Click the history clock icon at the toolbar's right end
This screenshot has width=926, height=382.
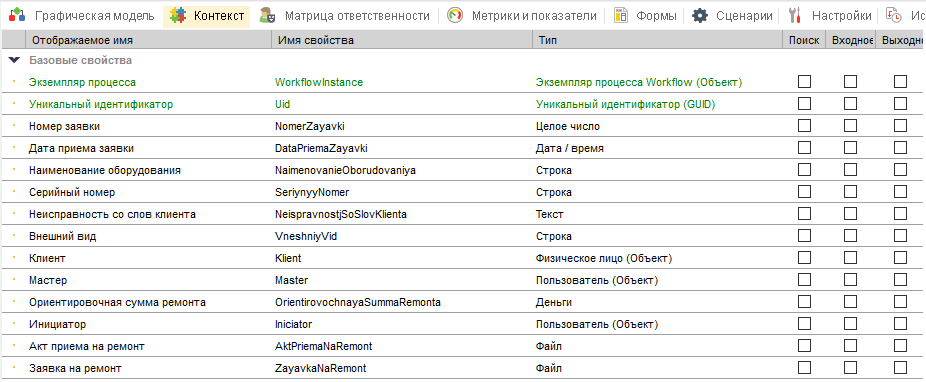(x=894, y=16)
